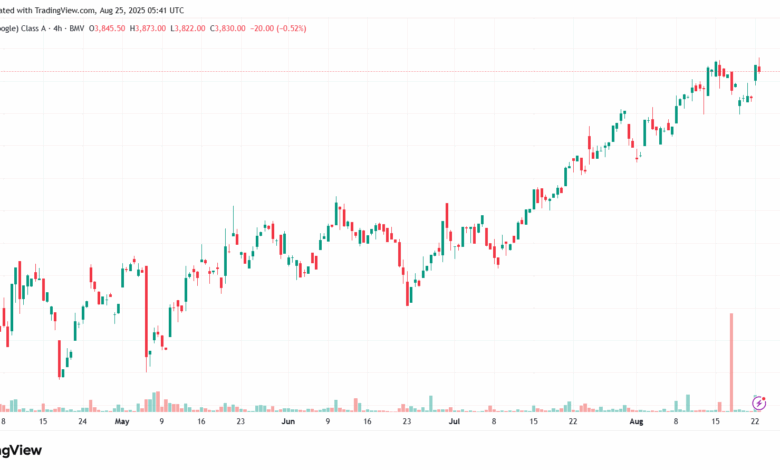Click the 22 date label right before Aug

(573, 421)
